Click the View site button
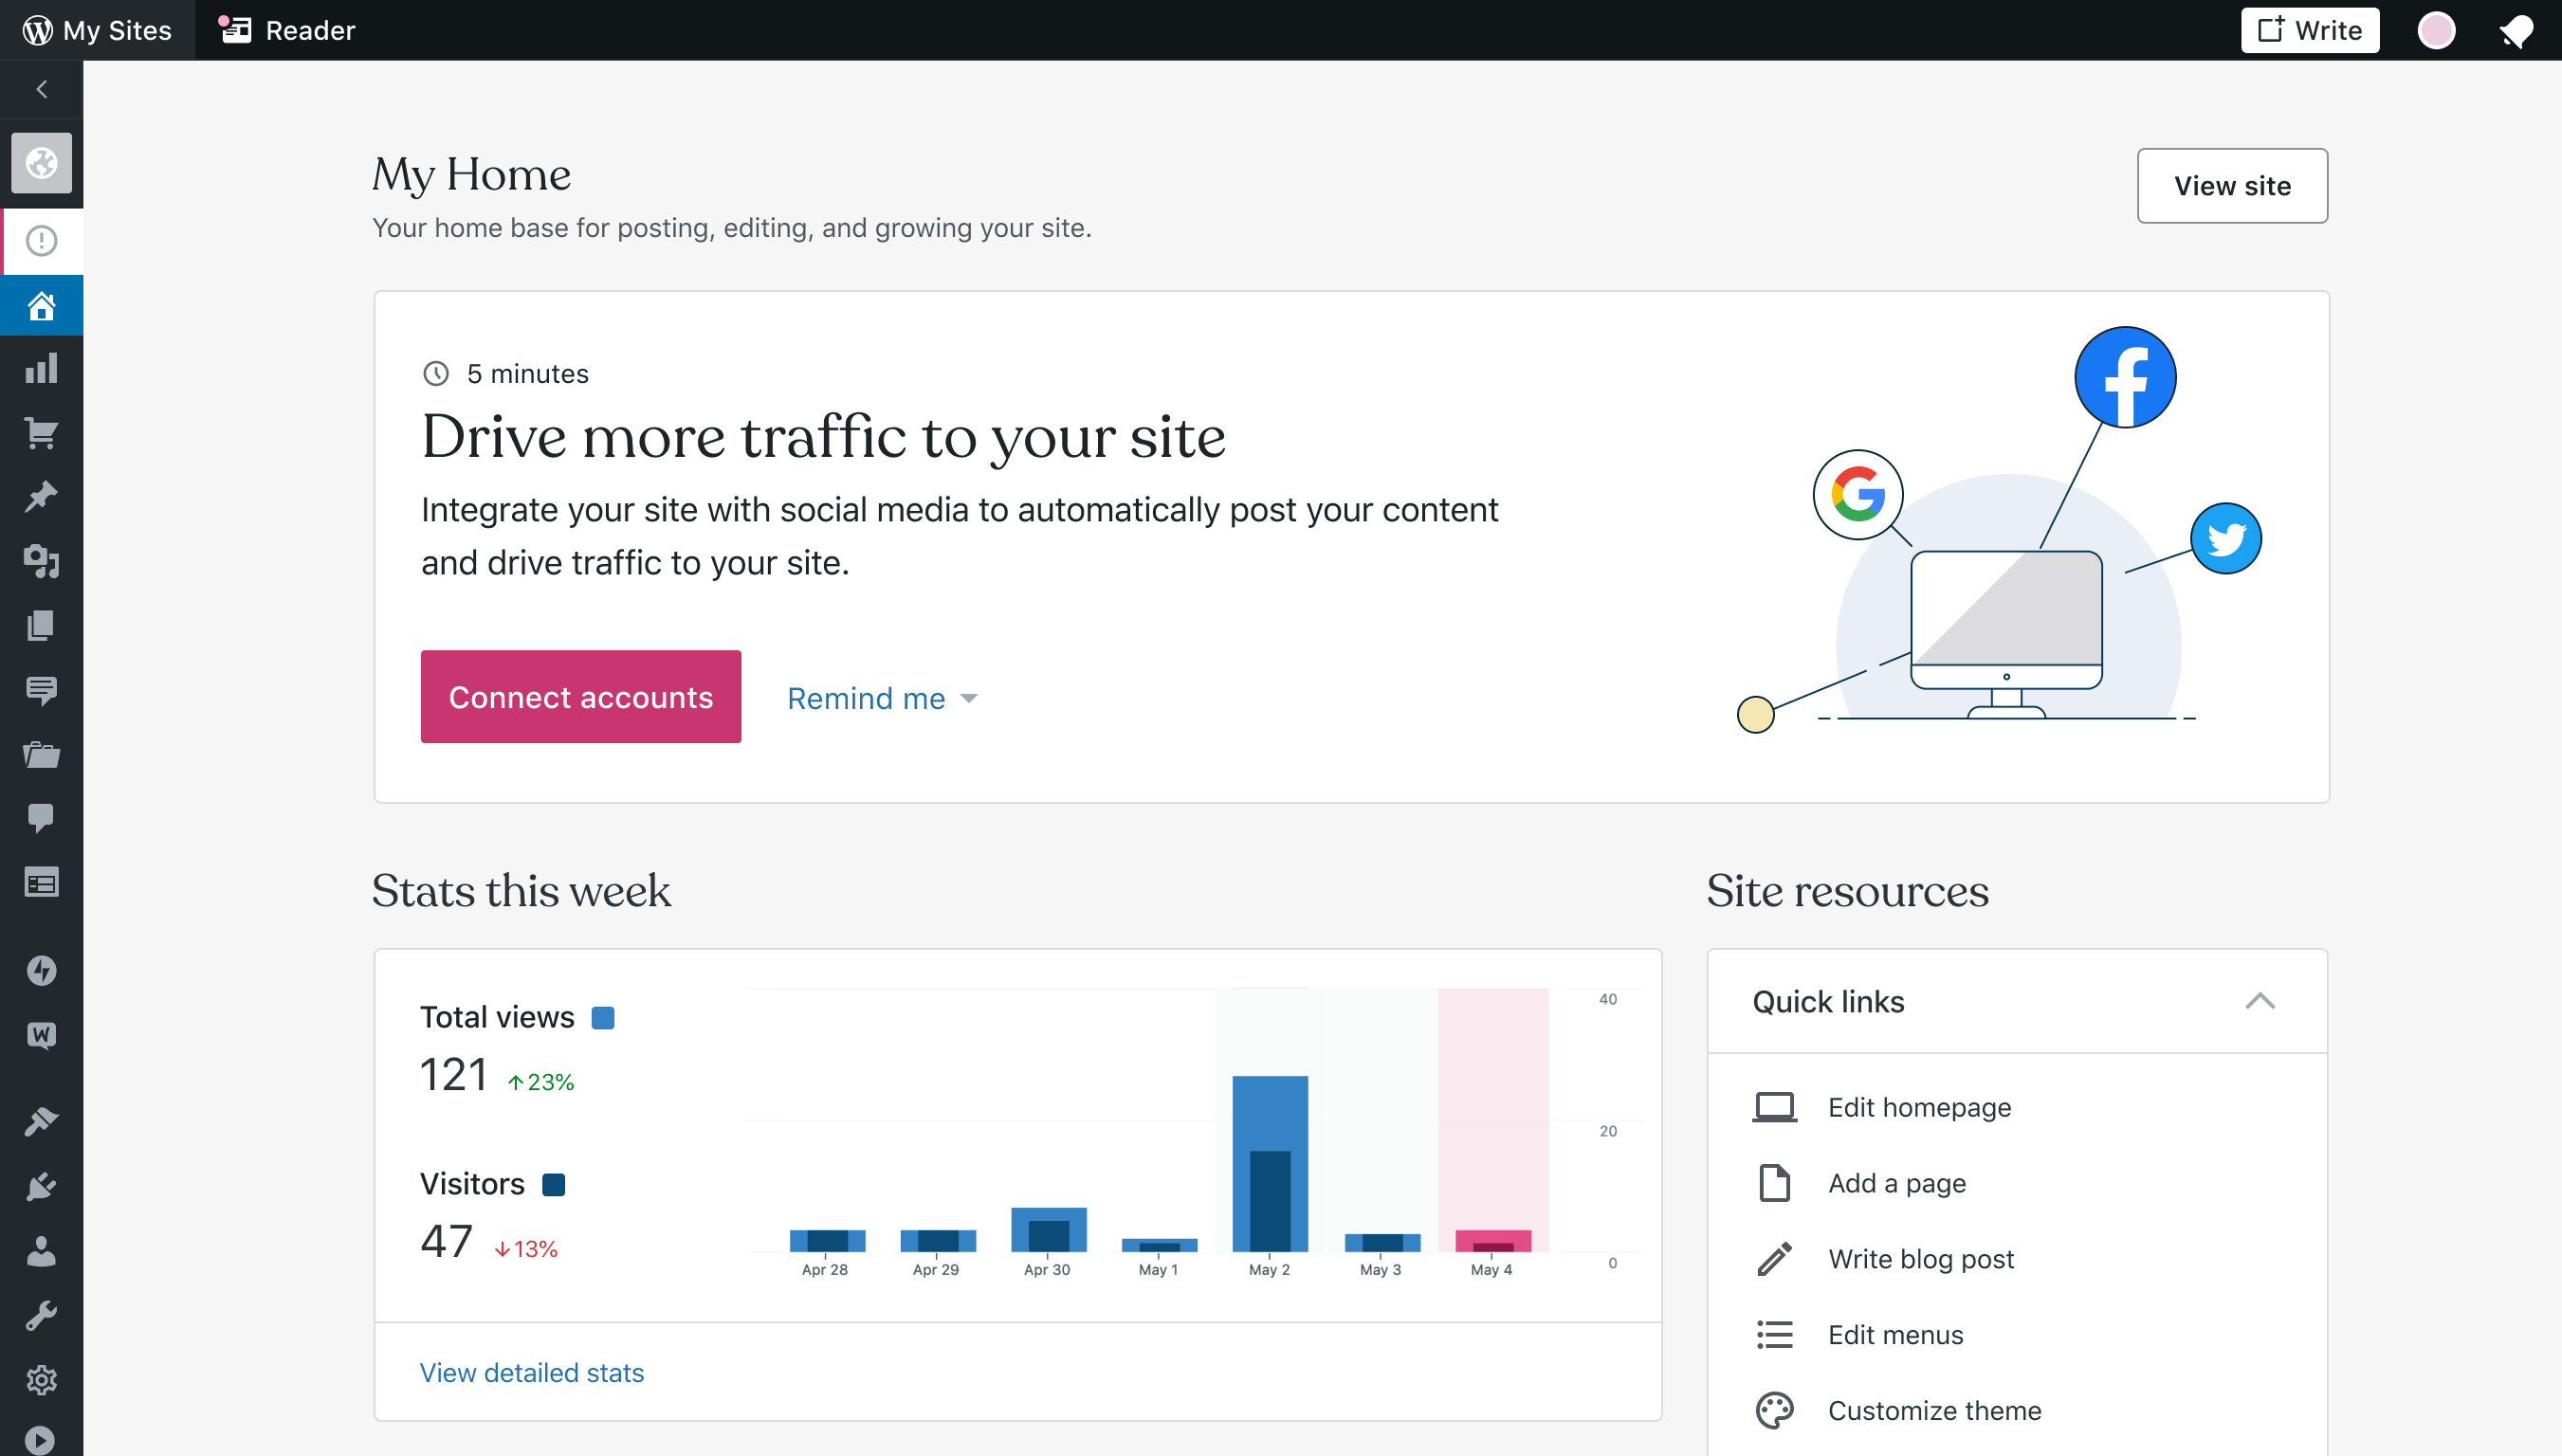2562x1456 pixels. pos(2231,186)
